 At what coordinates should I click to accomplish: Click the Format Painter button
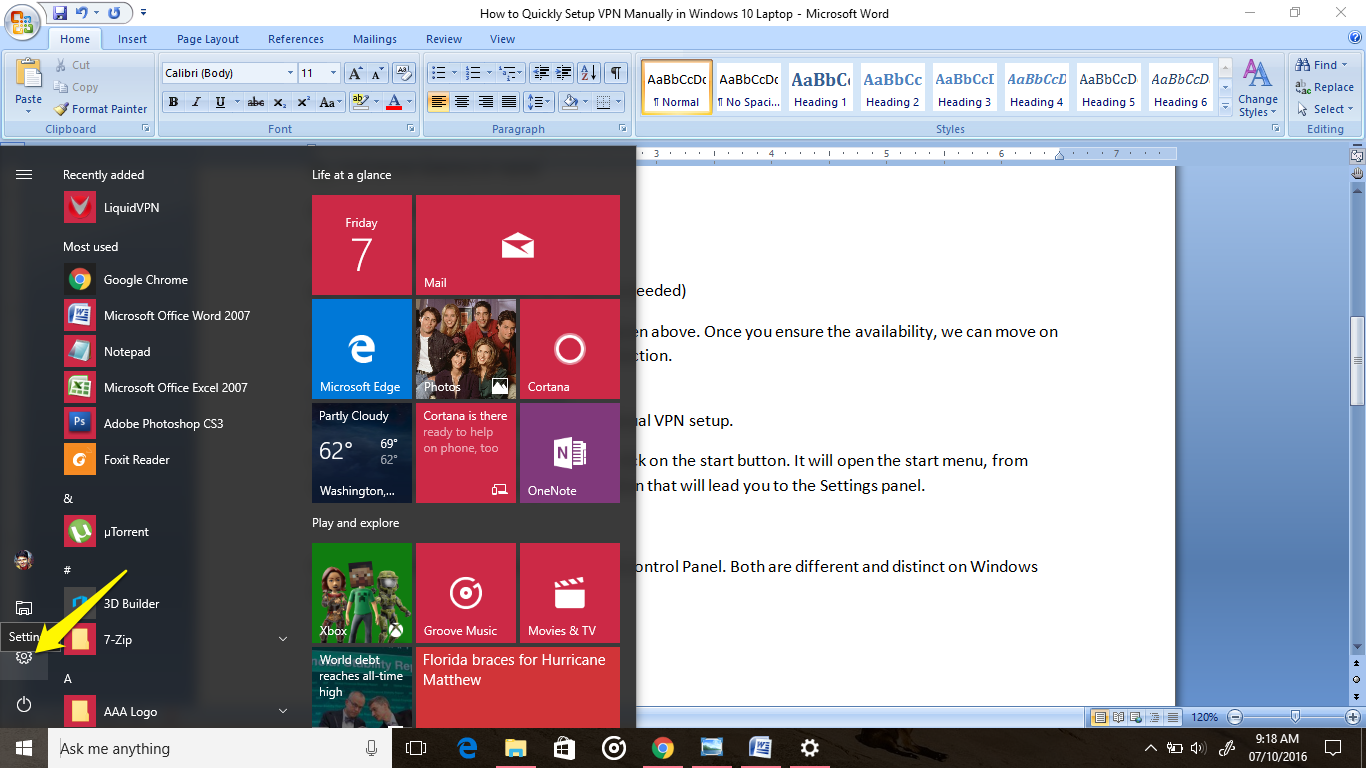[x=100, y=109]
